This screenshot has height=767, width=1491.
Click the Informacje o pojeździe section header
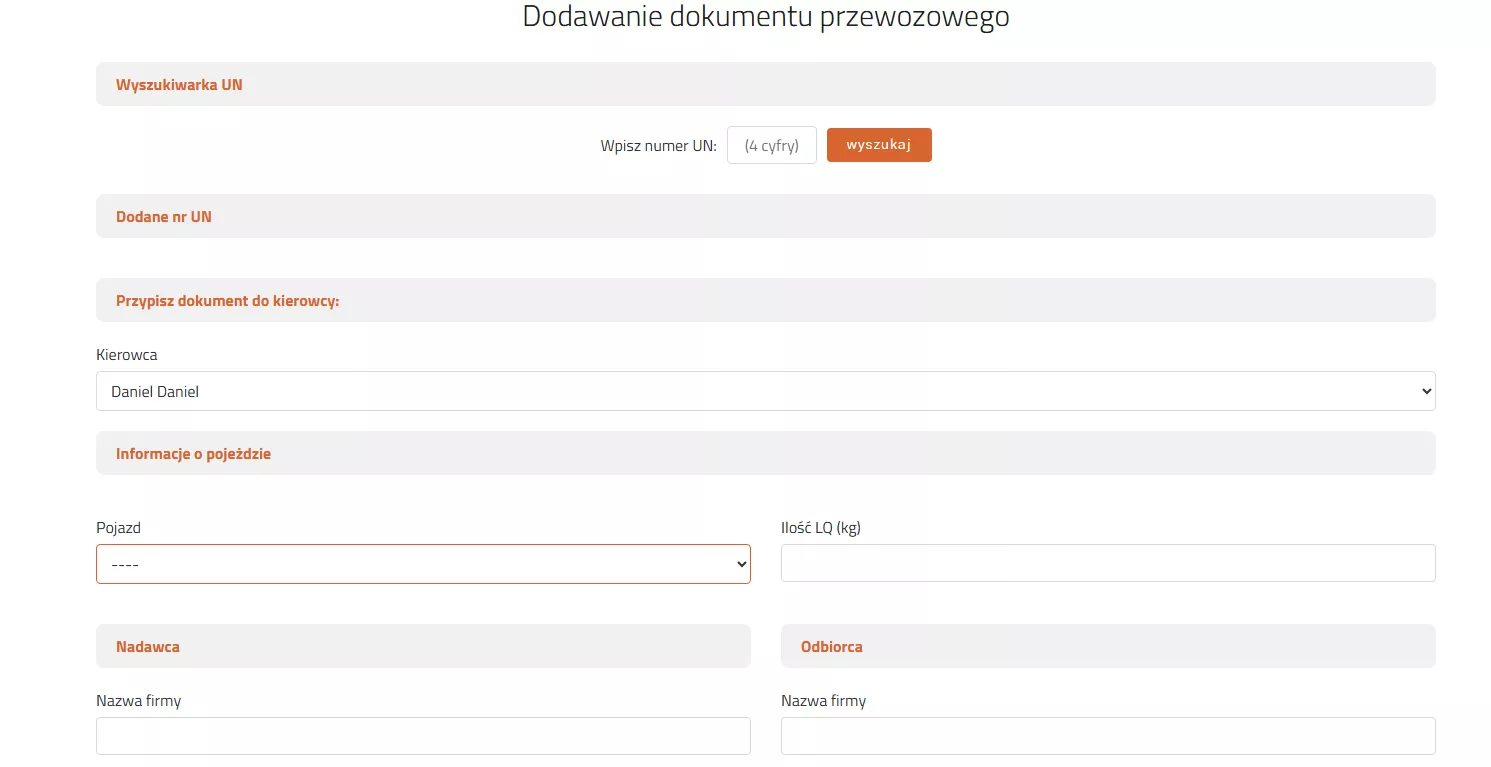point(193,453)
